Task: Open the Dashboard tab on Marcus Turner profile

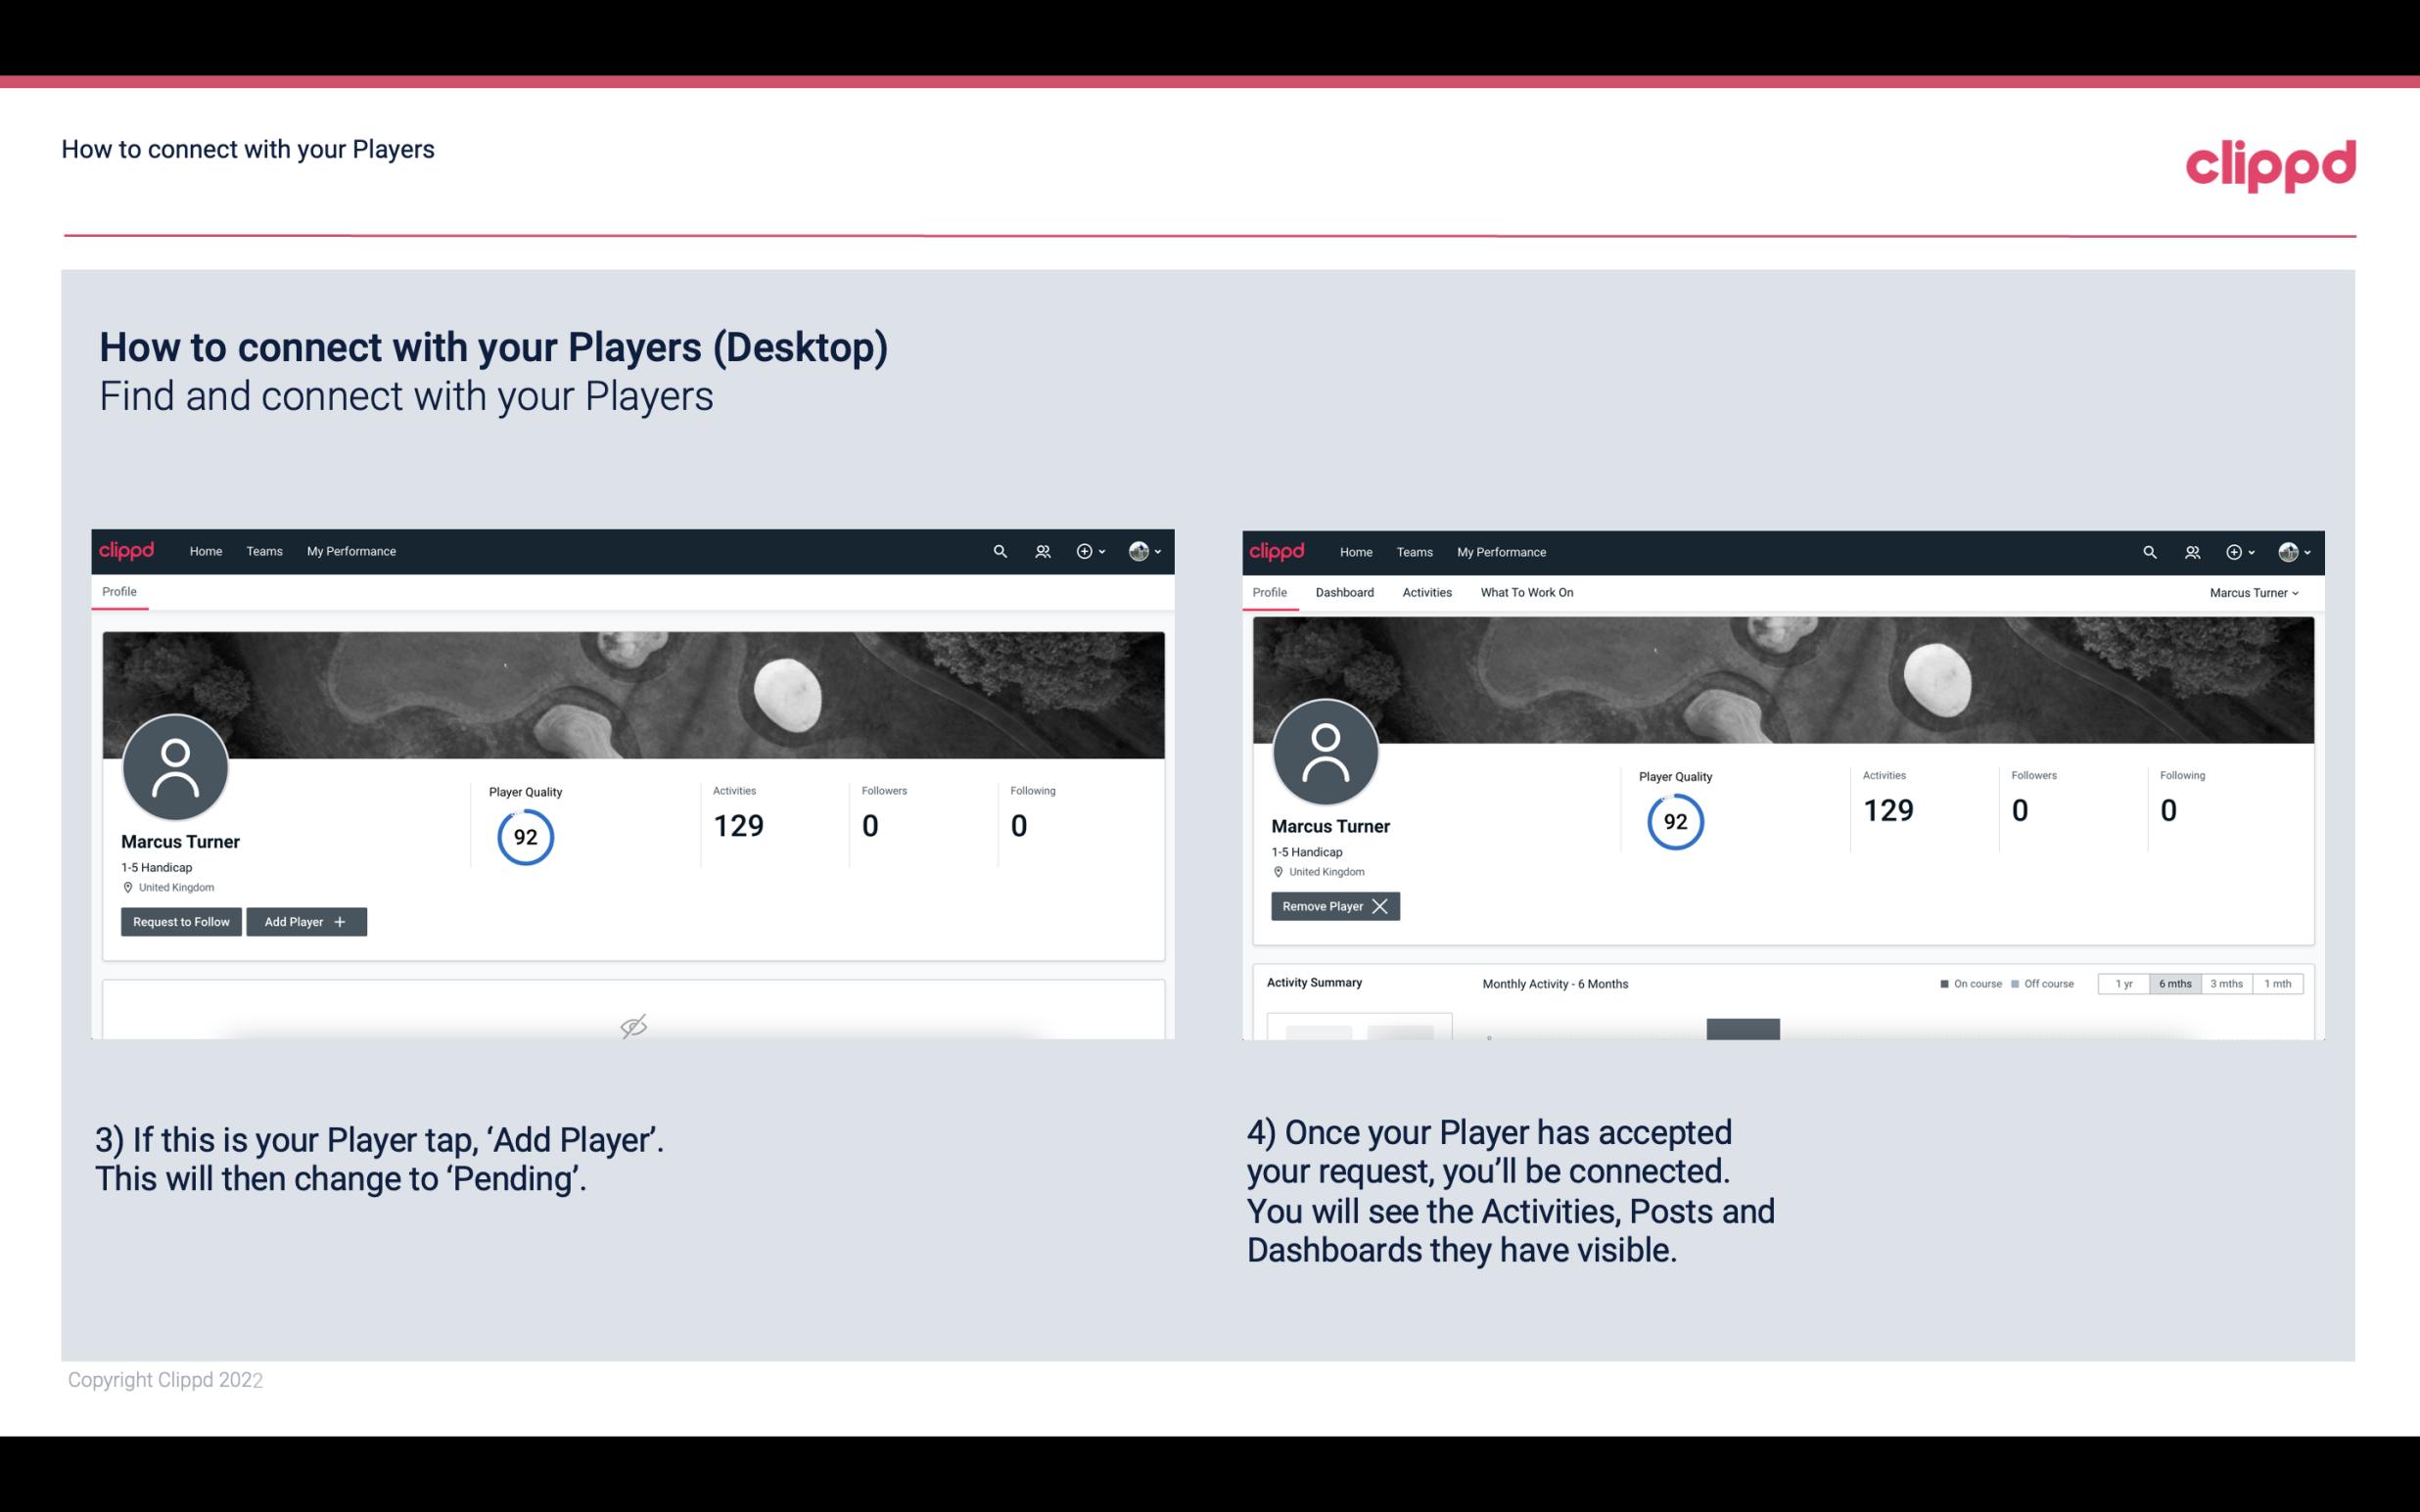Action: coord(1347,592)
